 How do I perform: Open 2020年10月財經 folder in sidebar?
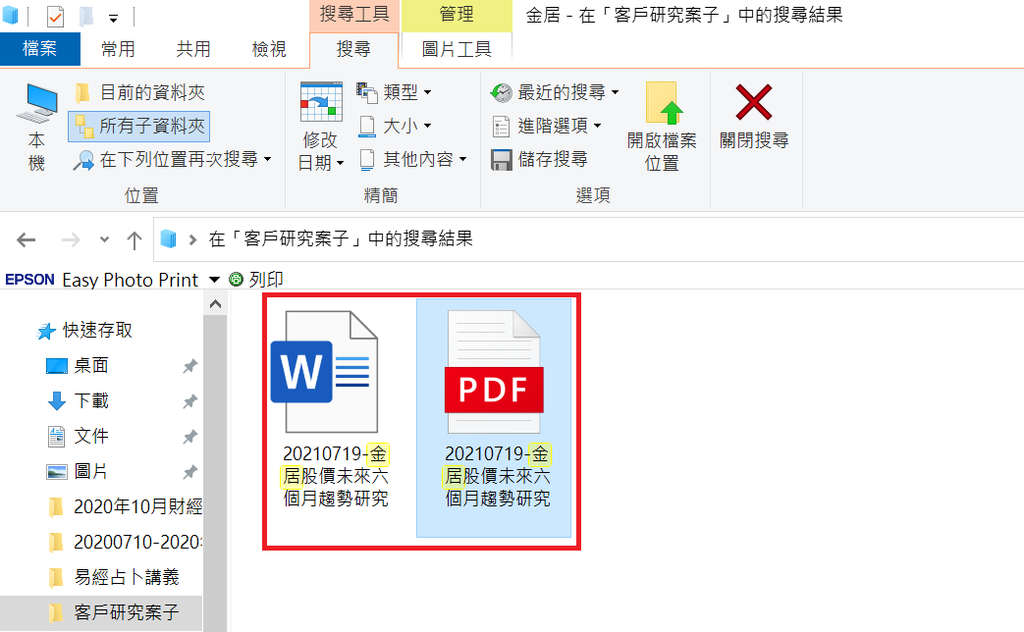[124, 507]
